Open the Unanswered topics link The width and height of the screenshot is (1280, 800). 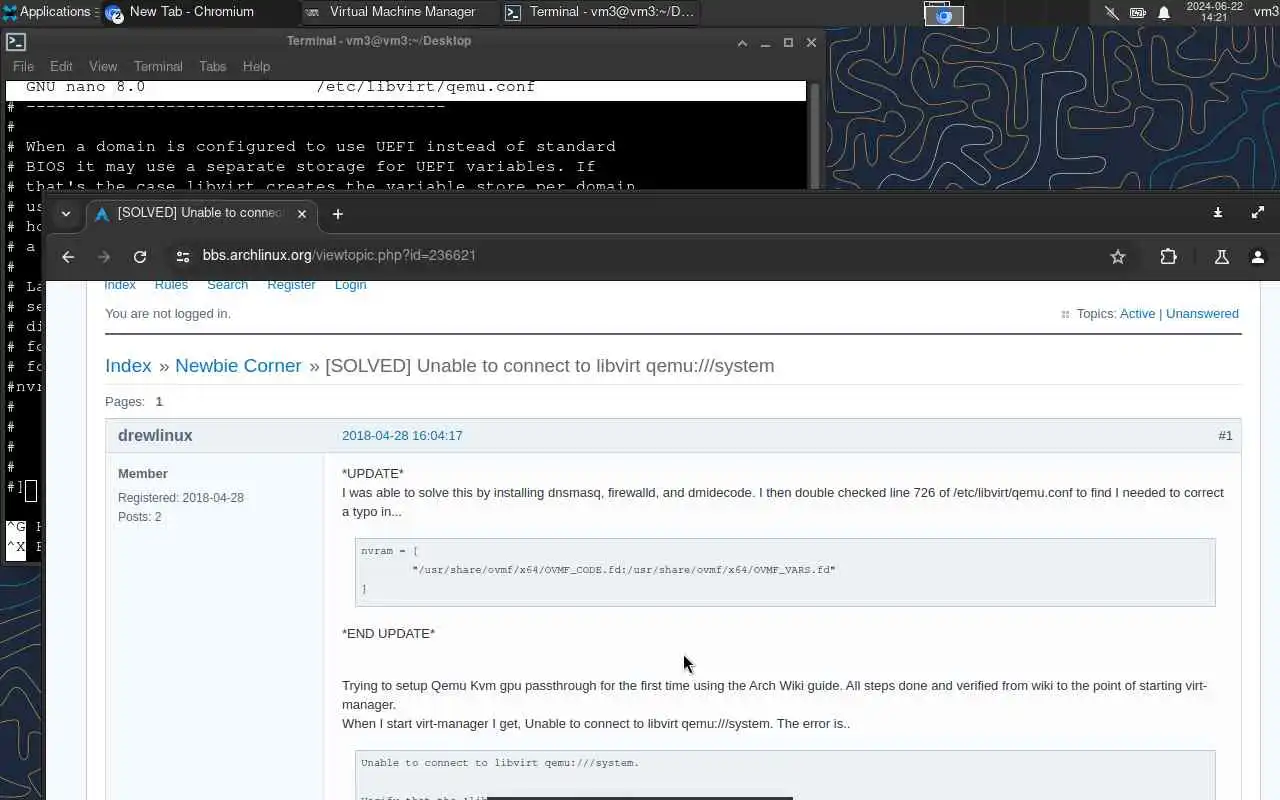[x=1202, y=314]
